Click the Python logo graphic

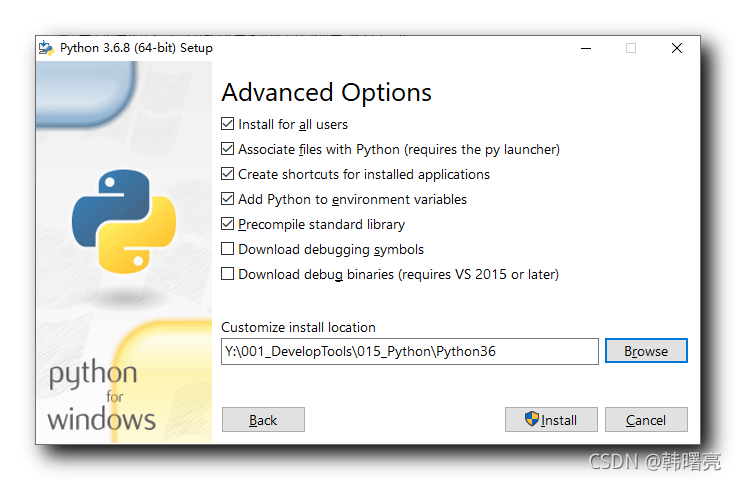tap(124, 221)
